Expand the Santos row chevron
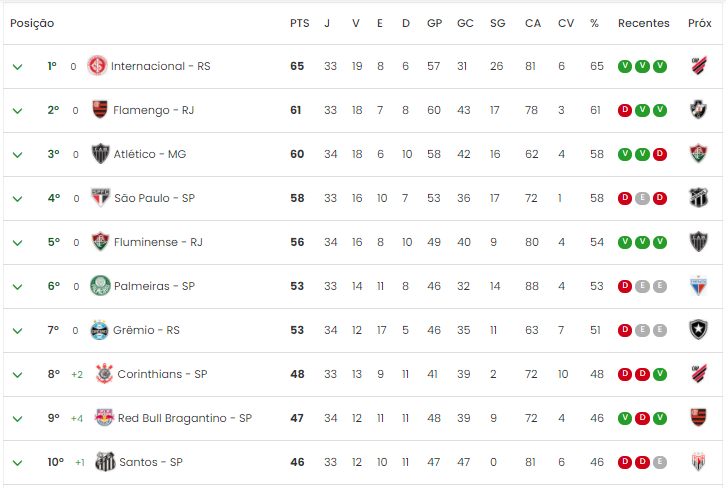The width and height of the screenshot is (726, 488). [18, 463]
